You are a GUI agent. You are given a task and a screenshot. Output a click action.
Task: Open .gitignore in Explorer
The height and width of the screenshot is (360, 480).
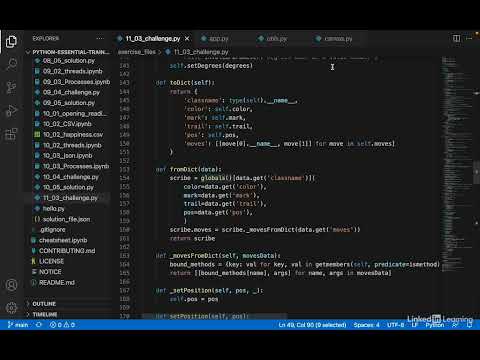coord(52,230)
